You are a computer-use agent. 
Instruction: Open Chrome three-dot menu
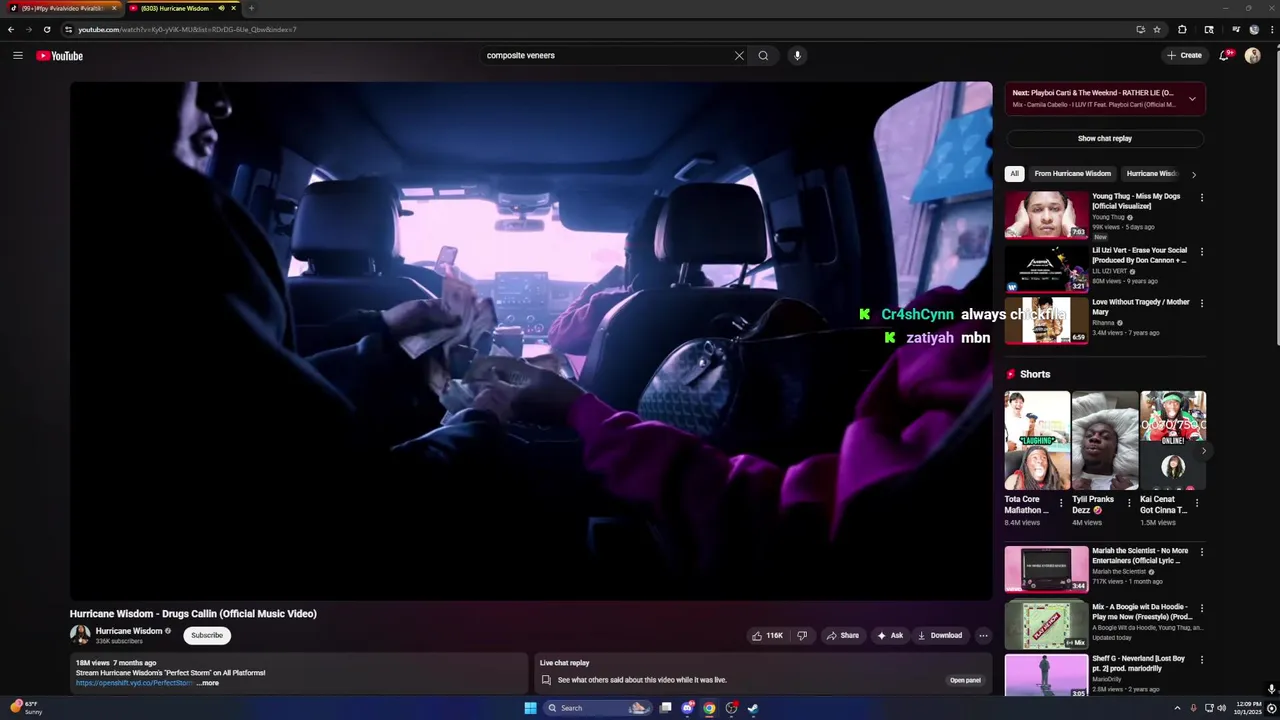click(x=1271, y=29)
